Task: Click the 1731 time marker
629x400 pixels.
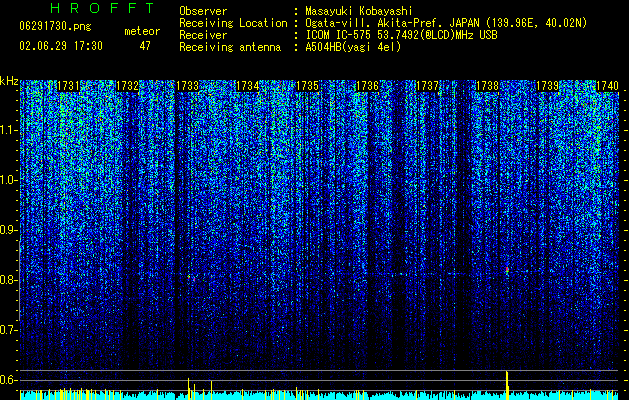Action: pos(68,86)
